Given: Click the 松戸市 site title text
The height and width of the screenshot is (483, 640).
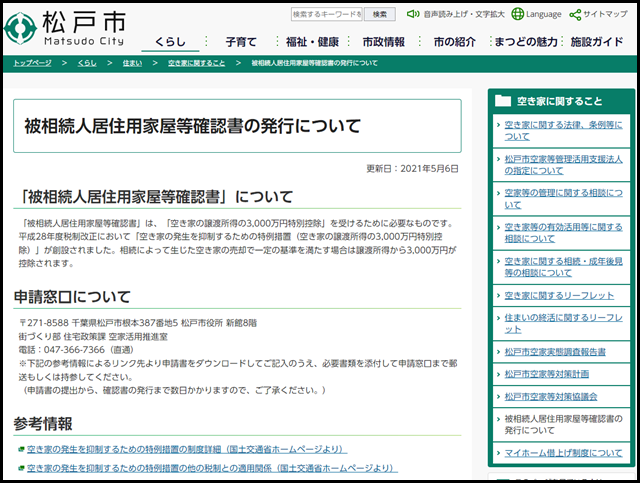Looking at the screenshot, I should (x=84, y=22).
